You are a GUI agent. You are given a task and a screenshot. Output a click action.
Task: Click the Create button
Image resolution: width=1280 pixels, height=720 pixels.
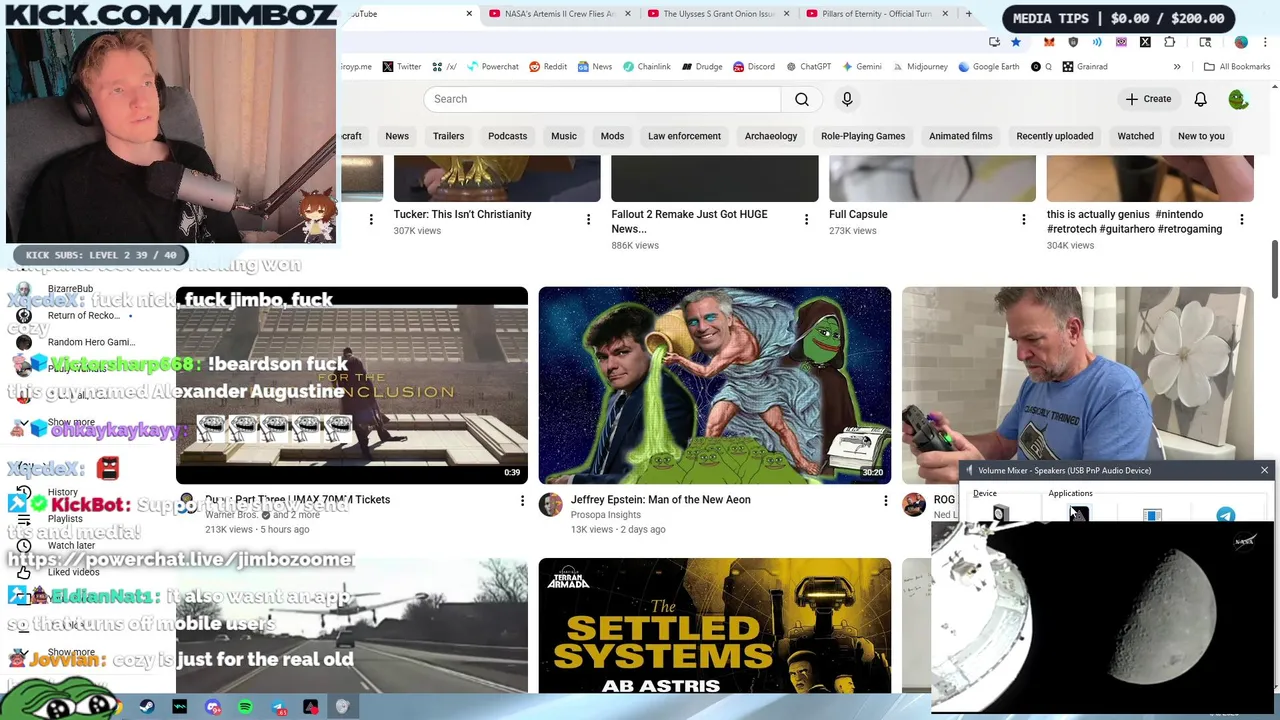(1148, 99)
